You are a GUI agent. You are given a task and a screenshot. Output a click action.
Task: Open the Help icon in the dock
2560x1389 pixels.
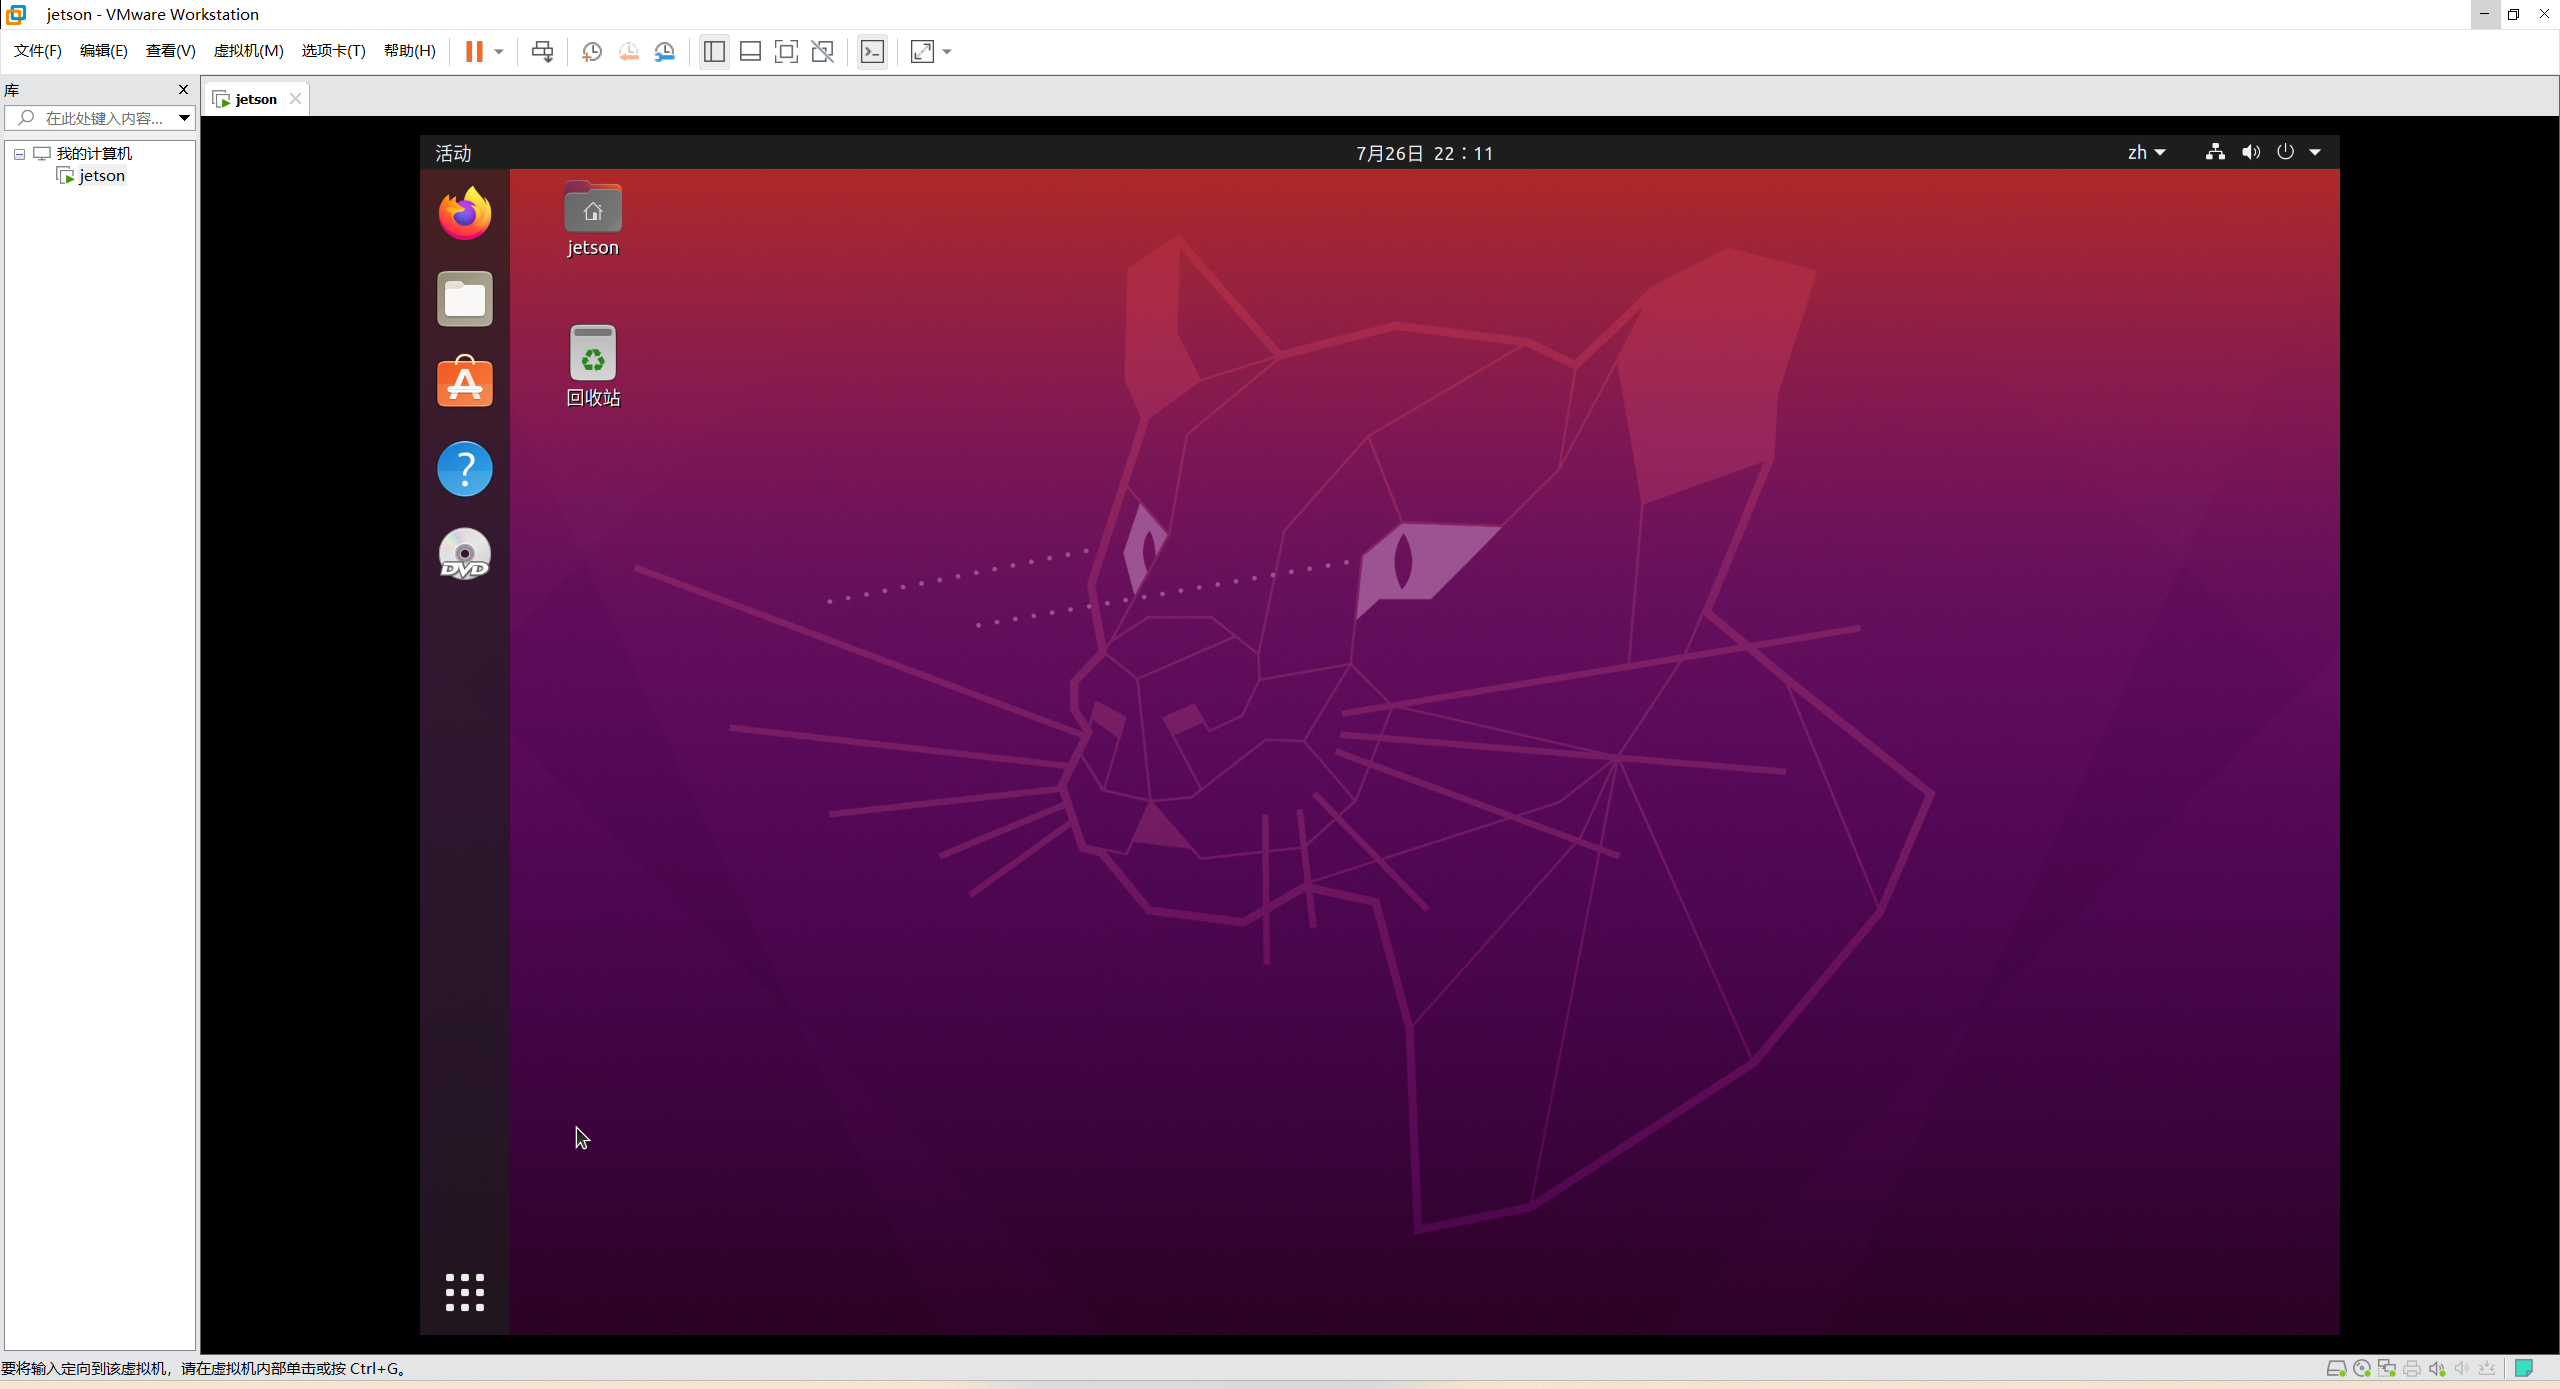465,469
